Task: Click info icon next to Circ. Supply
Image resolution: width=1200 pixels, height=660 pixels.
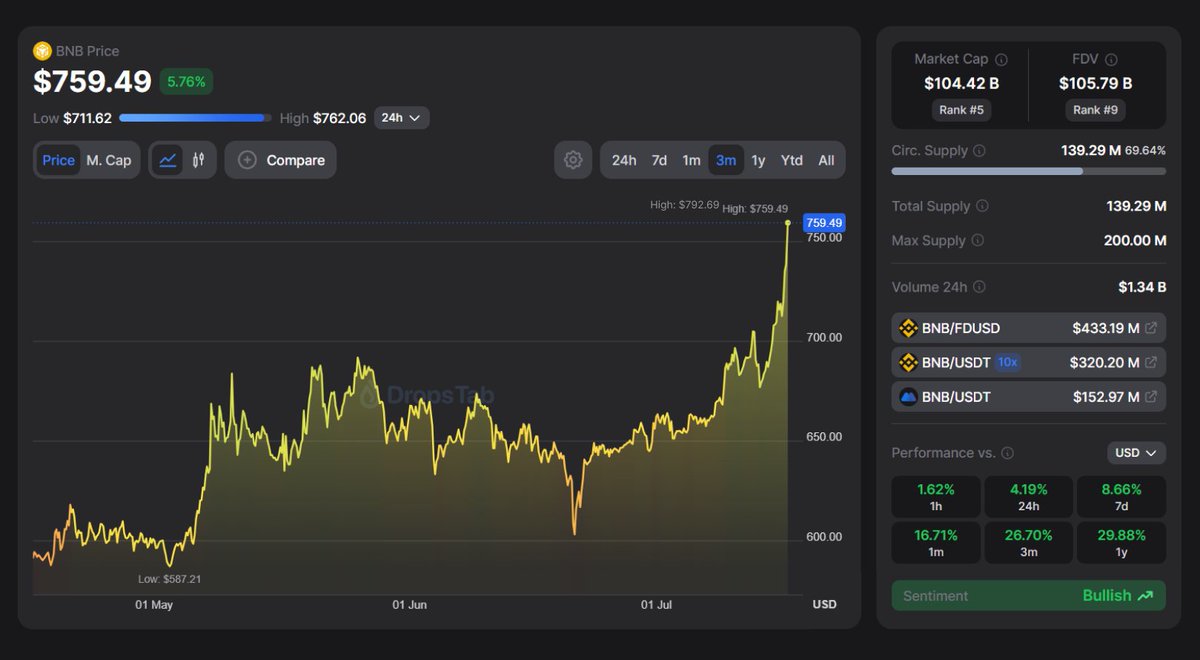Action: pyautogui.click(x=979, y=151)
